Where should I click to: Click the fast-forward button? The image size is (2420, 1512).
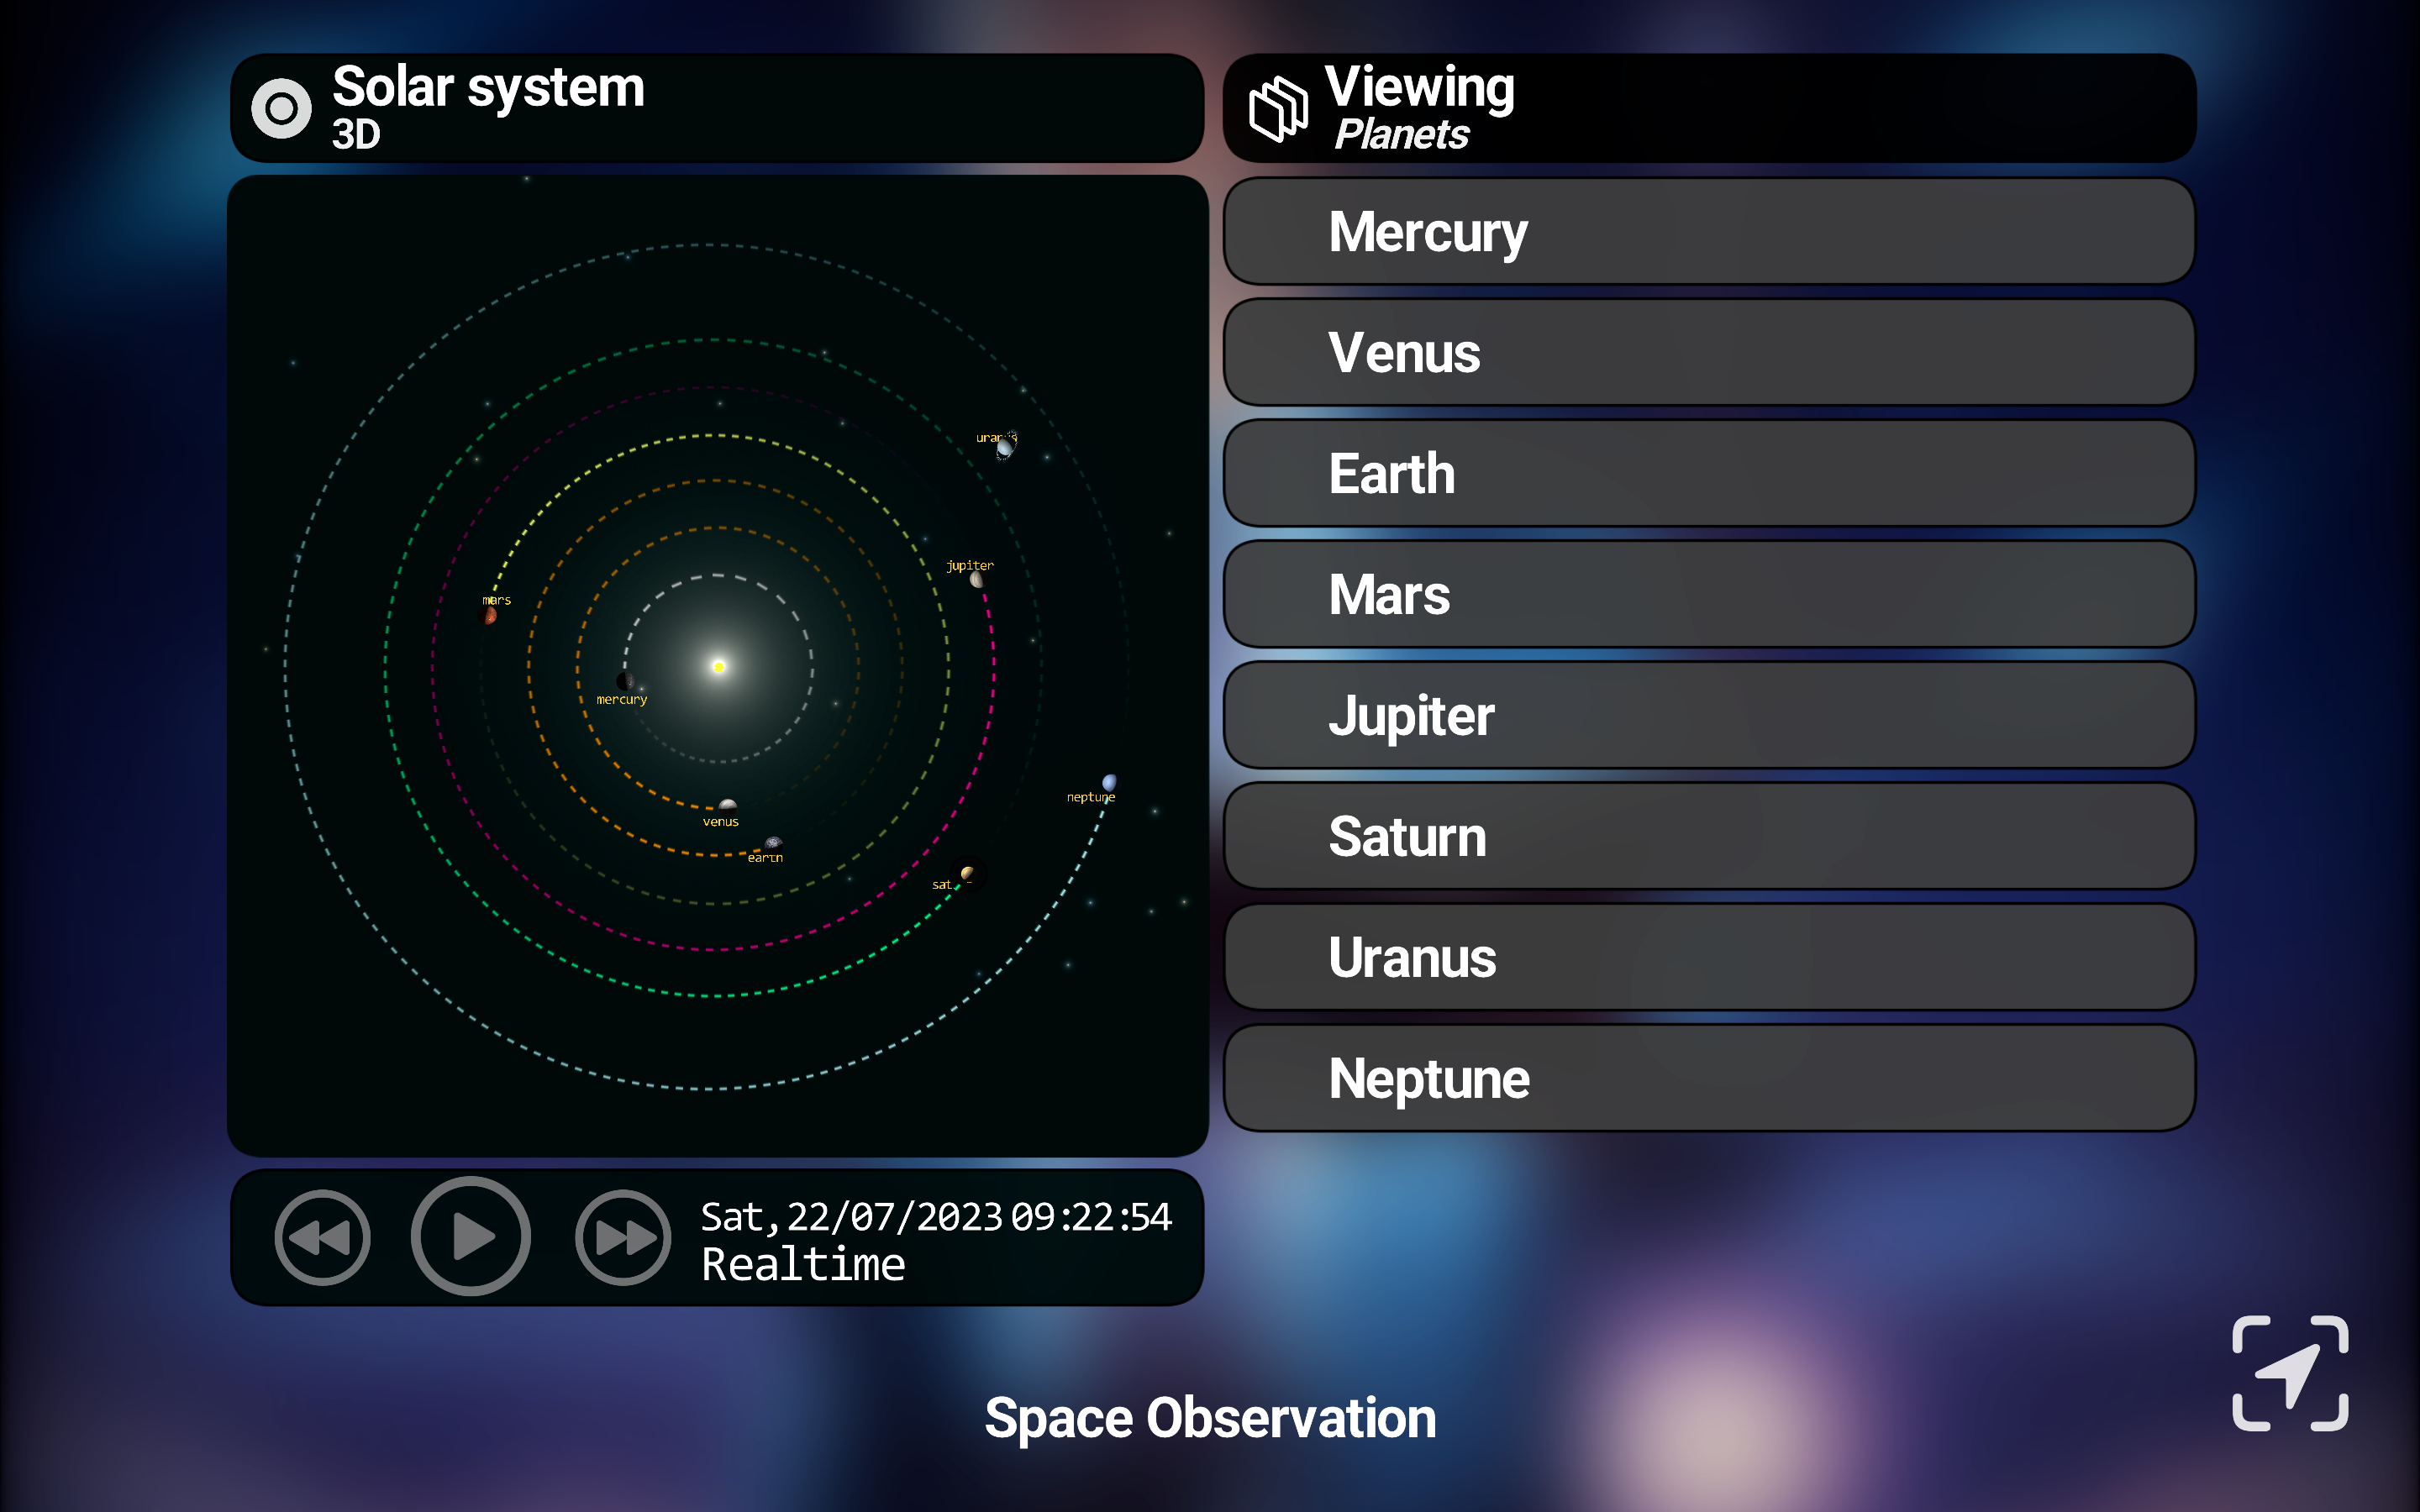pos(622,1237)
